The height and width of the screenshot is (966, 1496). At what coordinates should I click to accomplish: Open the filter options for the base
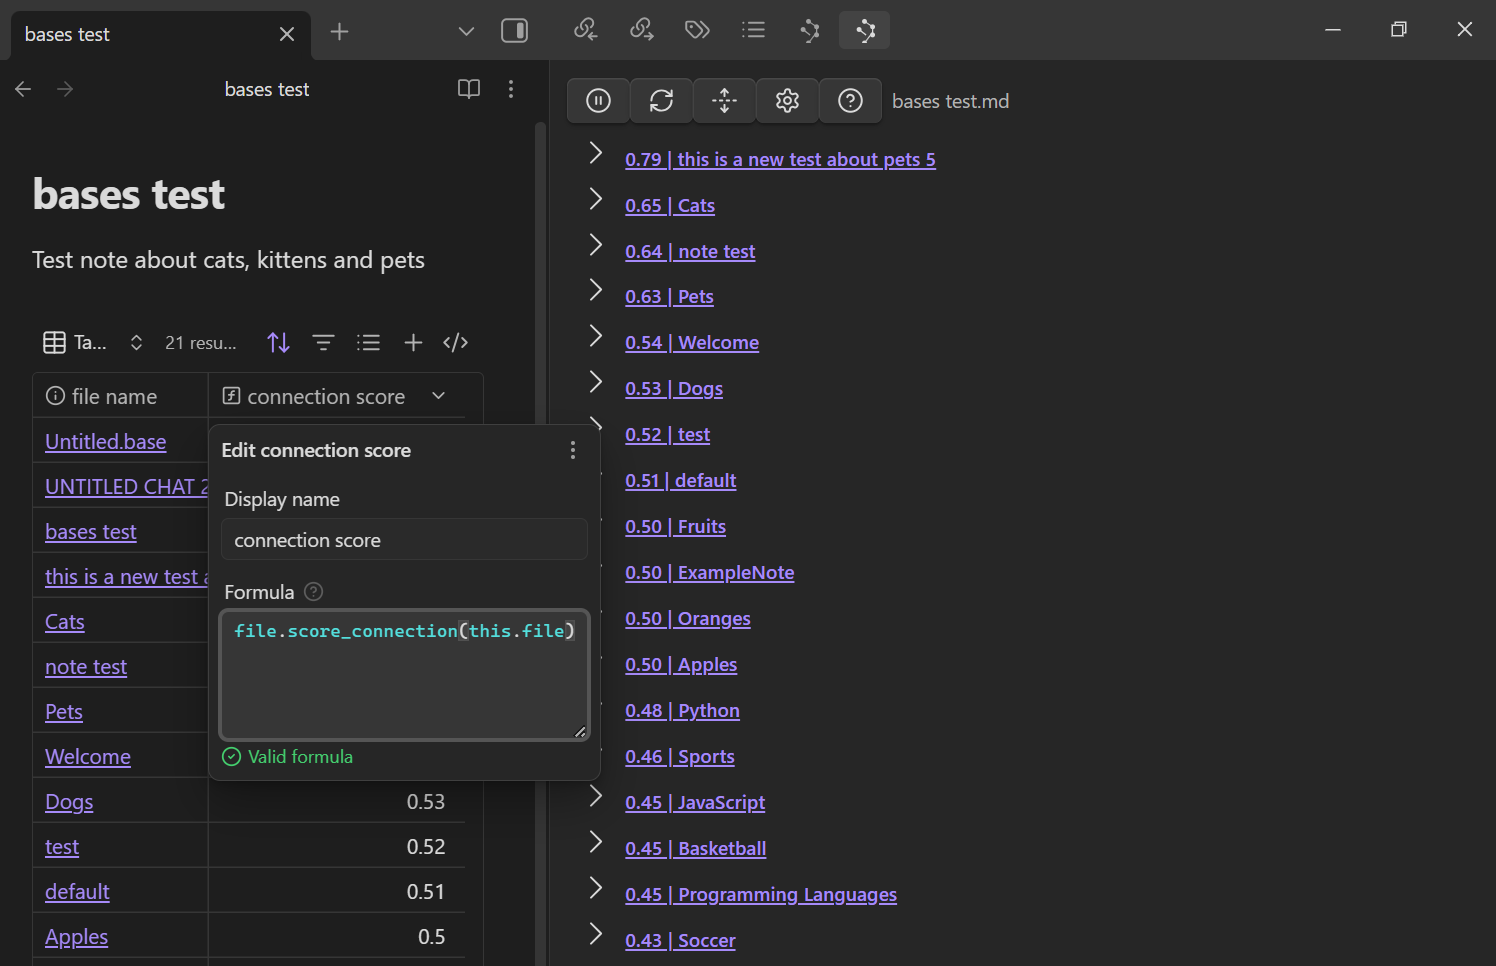(323, 343)
